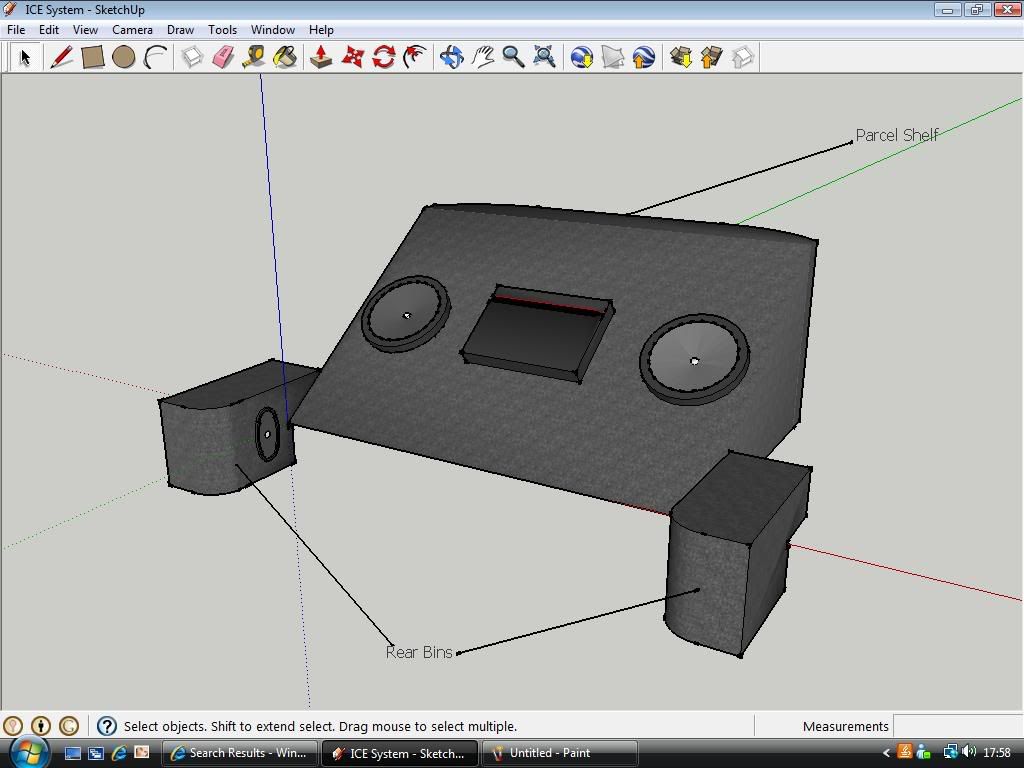Pick the Line pencil tool
This screenshot has height=768, width=1024.
tap(61, 57)
